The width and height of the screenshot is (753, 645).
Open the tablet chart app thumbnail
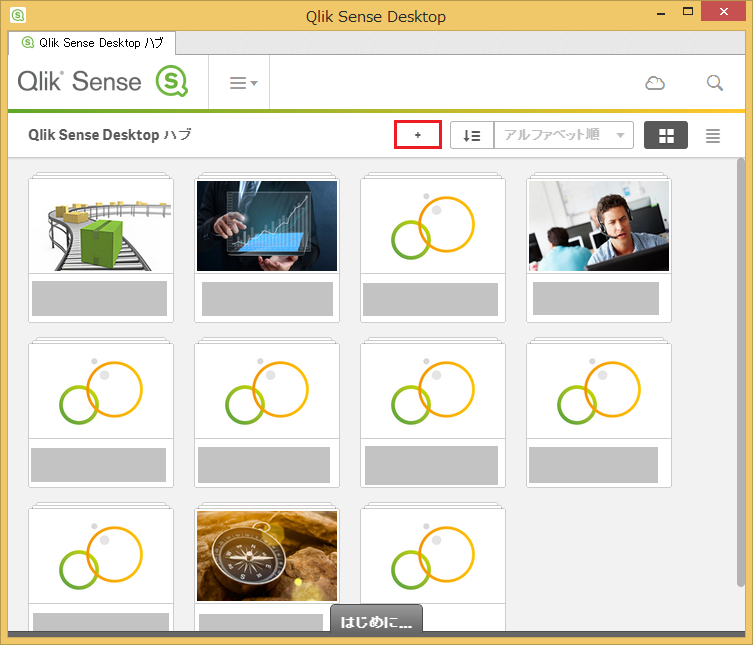[267, 226]
